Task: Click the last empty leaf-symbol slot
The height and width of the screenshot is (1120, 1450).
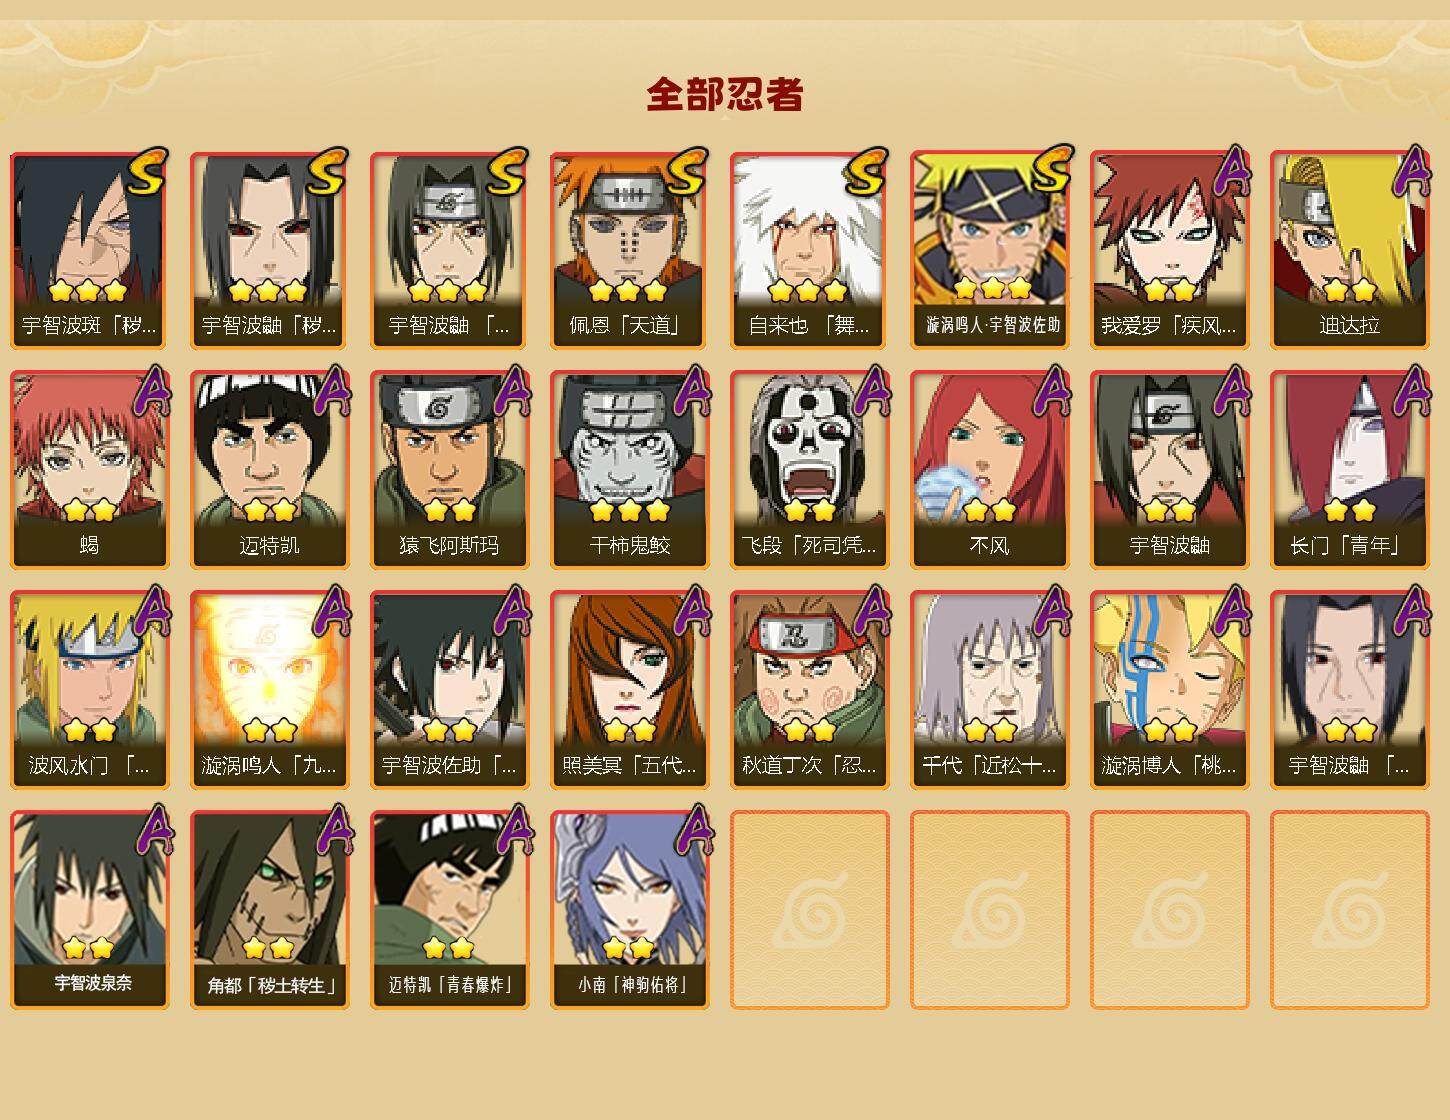Action: [x=1349, y=910]
